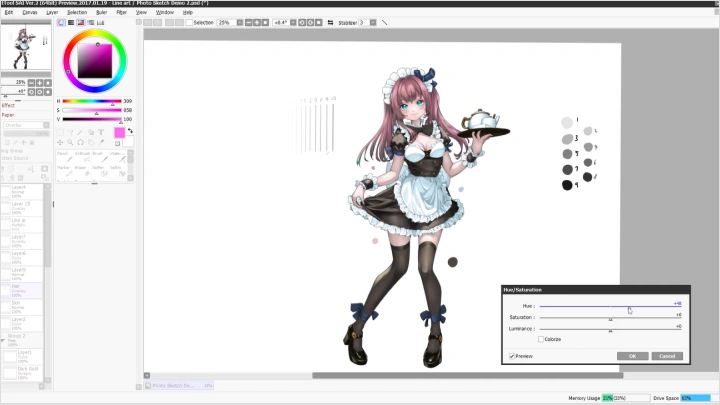
Task: Select the Hair layer
Action: [22, 290]
